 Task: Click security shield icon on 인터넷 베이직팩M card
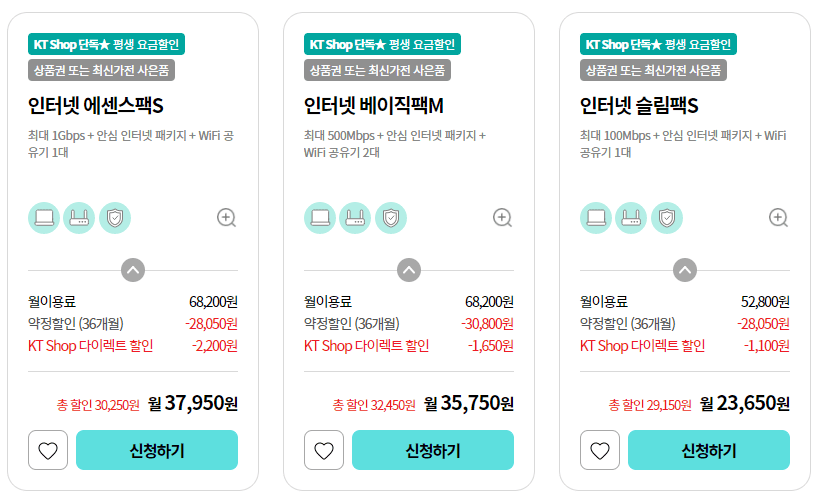[391, 218]
